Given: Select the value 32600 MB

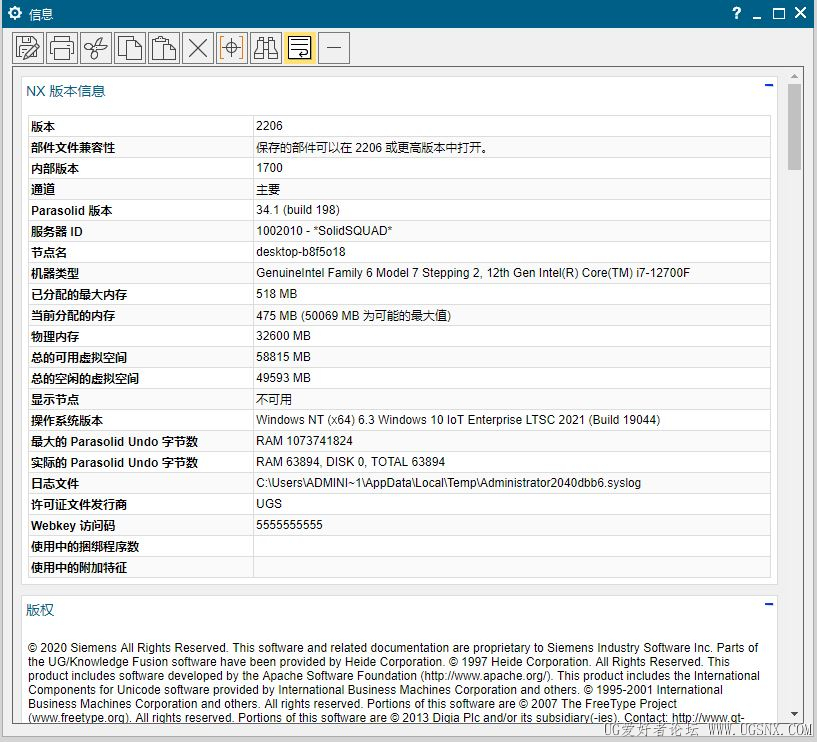Looking at the screenshot, I should pyautogui.click(x=283, y=336).
